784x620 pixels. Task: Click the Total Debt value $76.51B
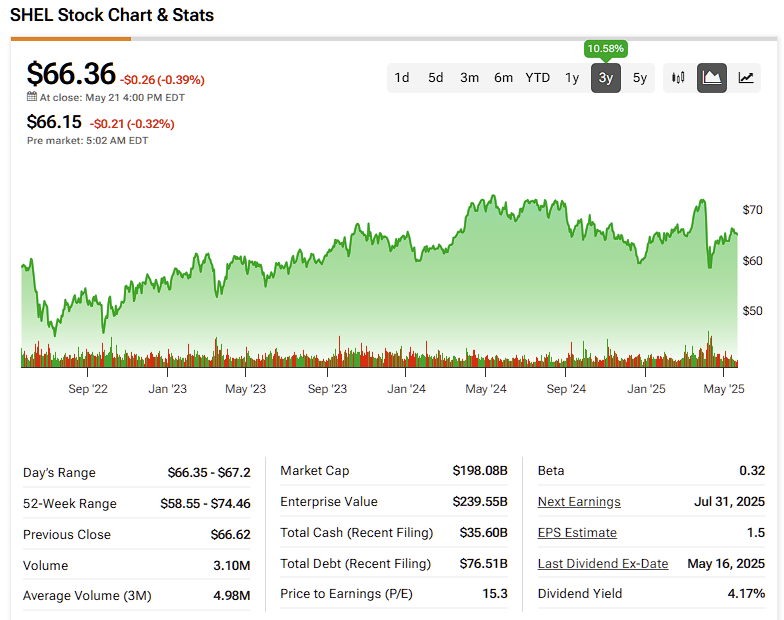[x=484, y=564]
